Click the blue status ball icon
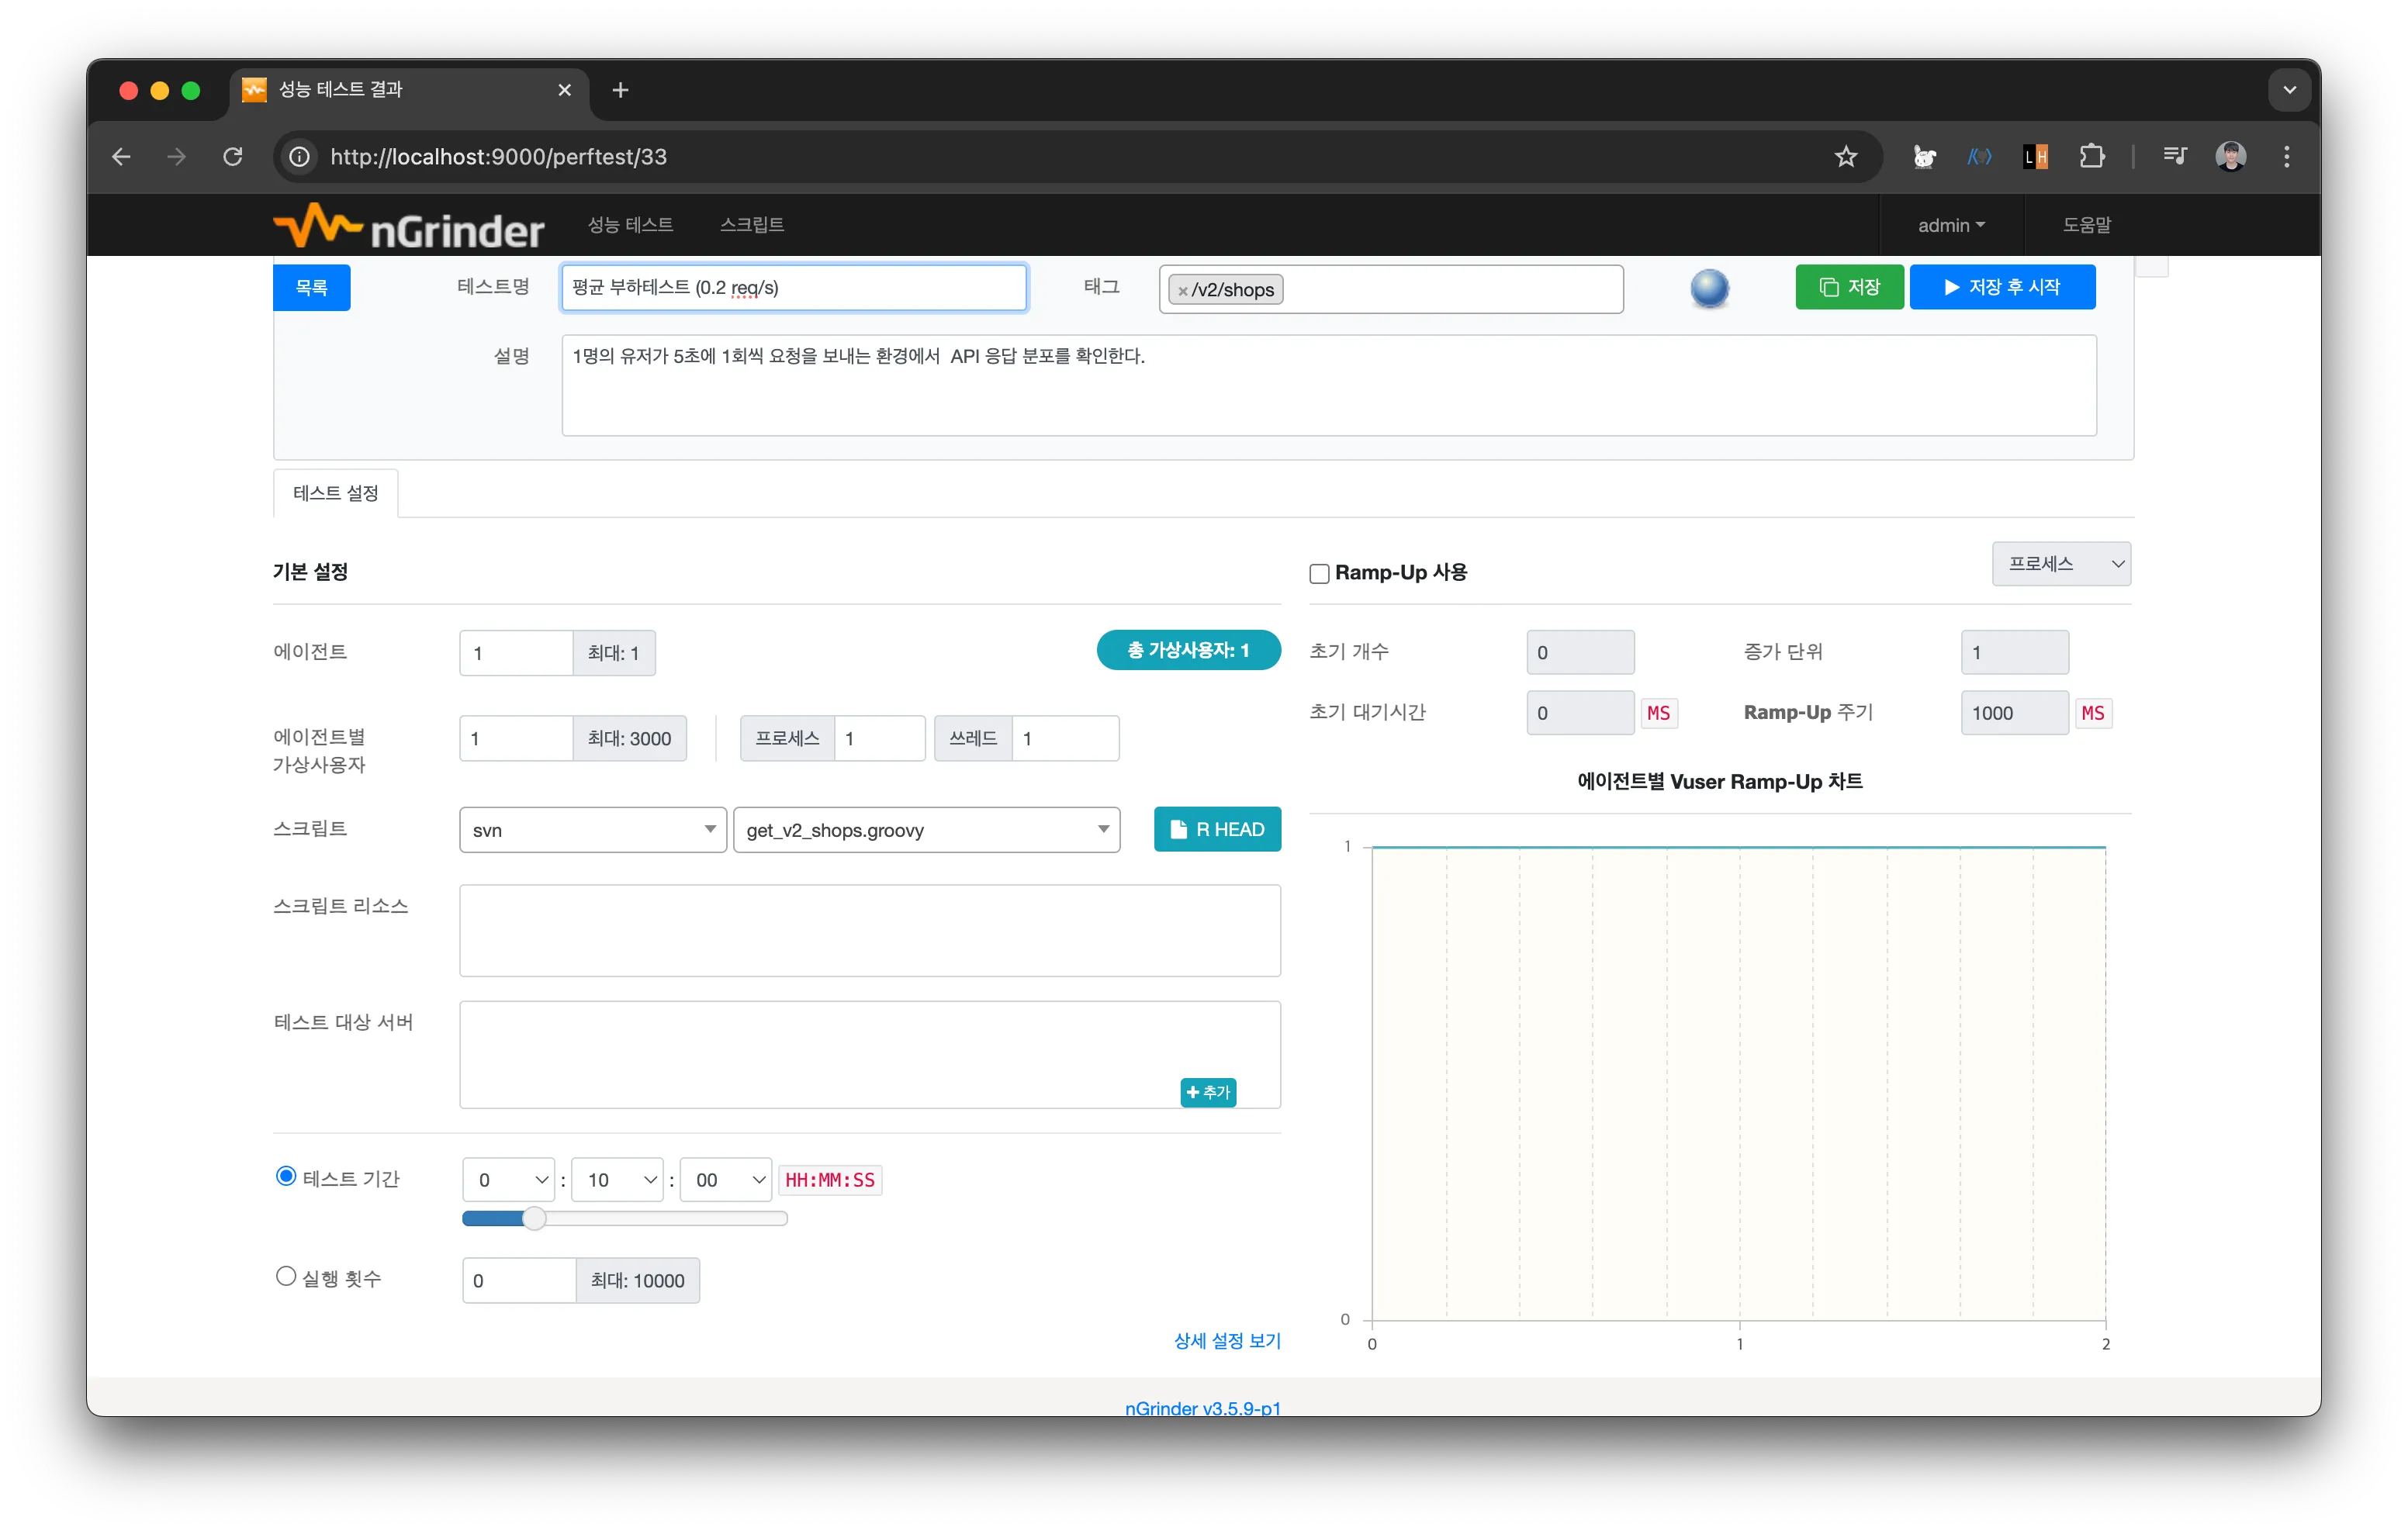 (x=1709, y=288)
